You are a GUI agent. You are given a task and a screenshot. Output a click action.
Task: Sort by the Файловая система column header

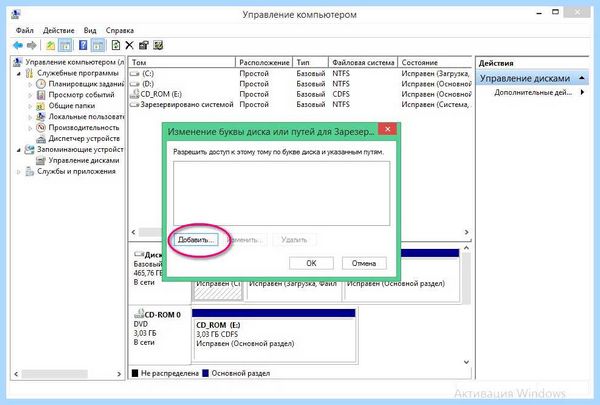point(363,62)
